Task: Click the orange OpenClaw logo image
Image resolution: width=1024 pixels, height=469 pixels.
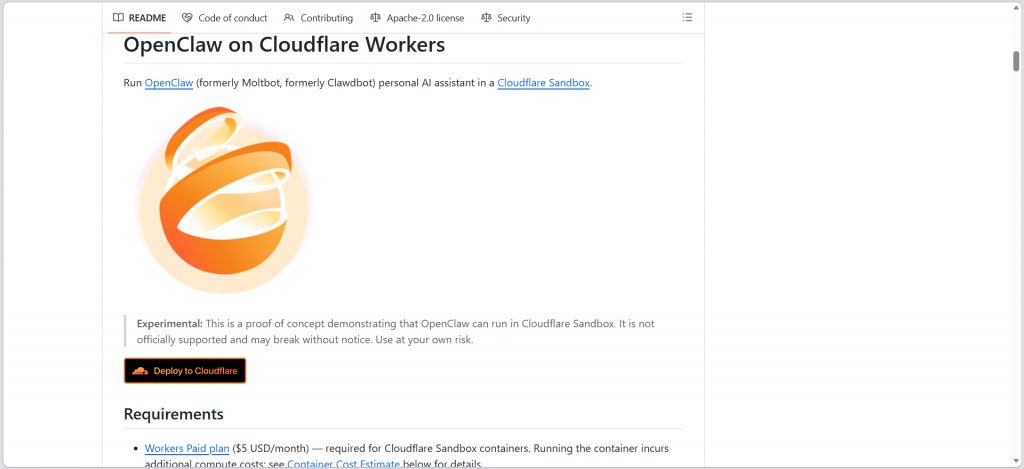Action: click(x=223, y=199)
